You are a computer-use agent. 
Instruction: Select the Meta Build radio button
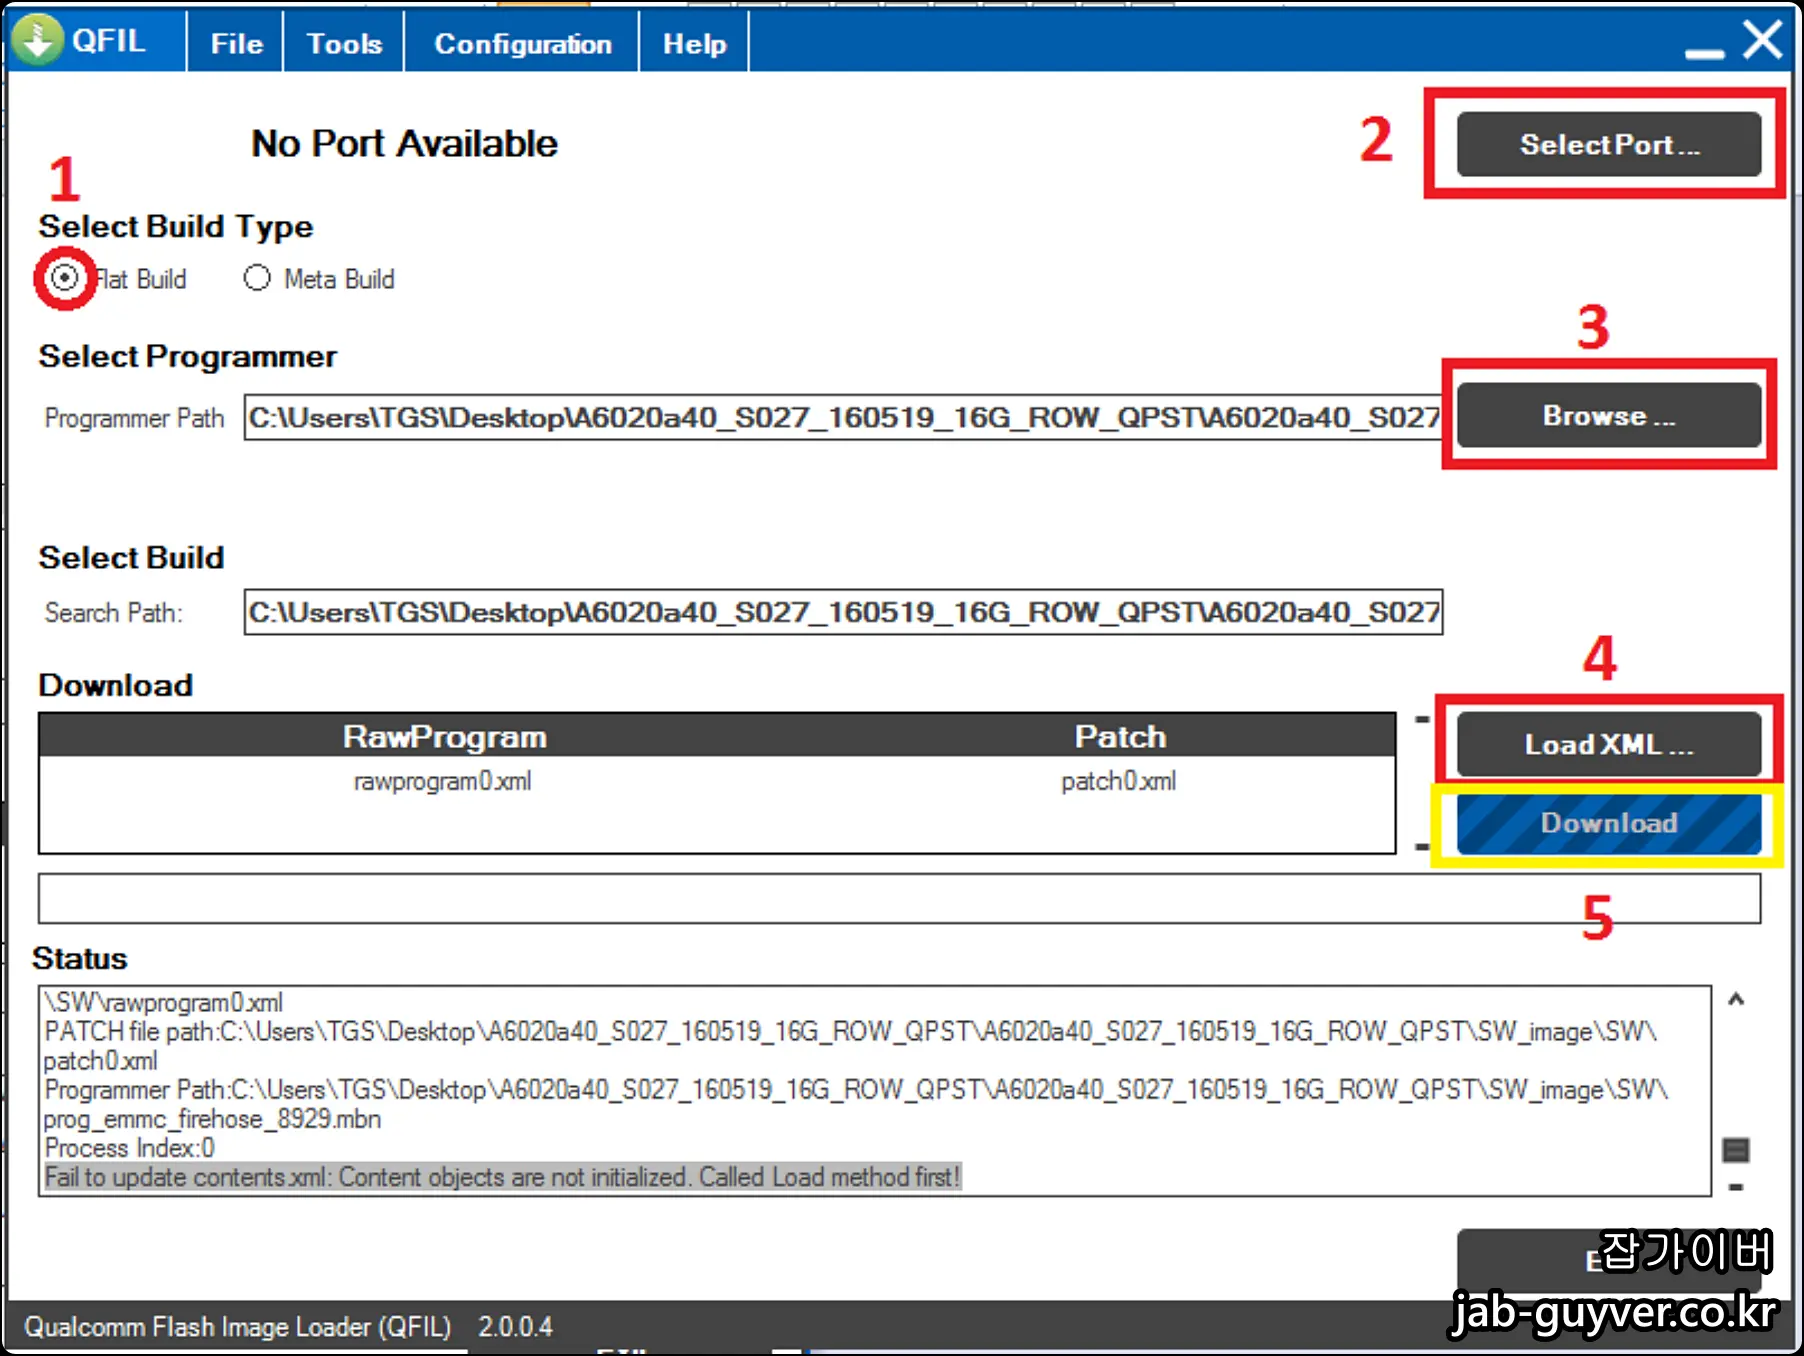257,277
